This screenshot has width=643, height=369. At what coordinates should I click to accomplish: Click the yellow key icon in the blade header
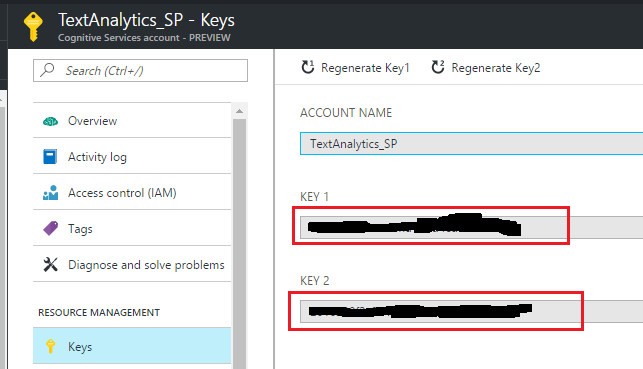(33, 27)
